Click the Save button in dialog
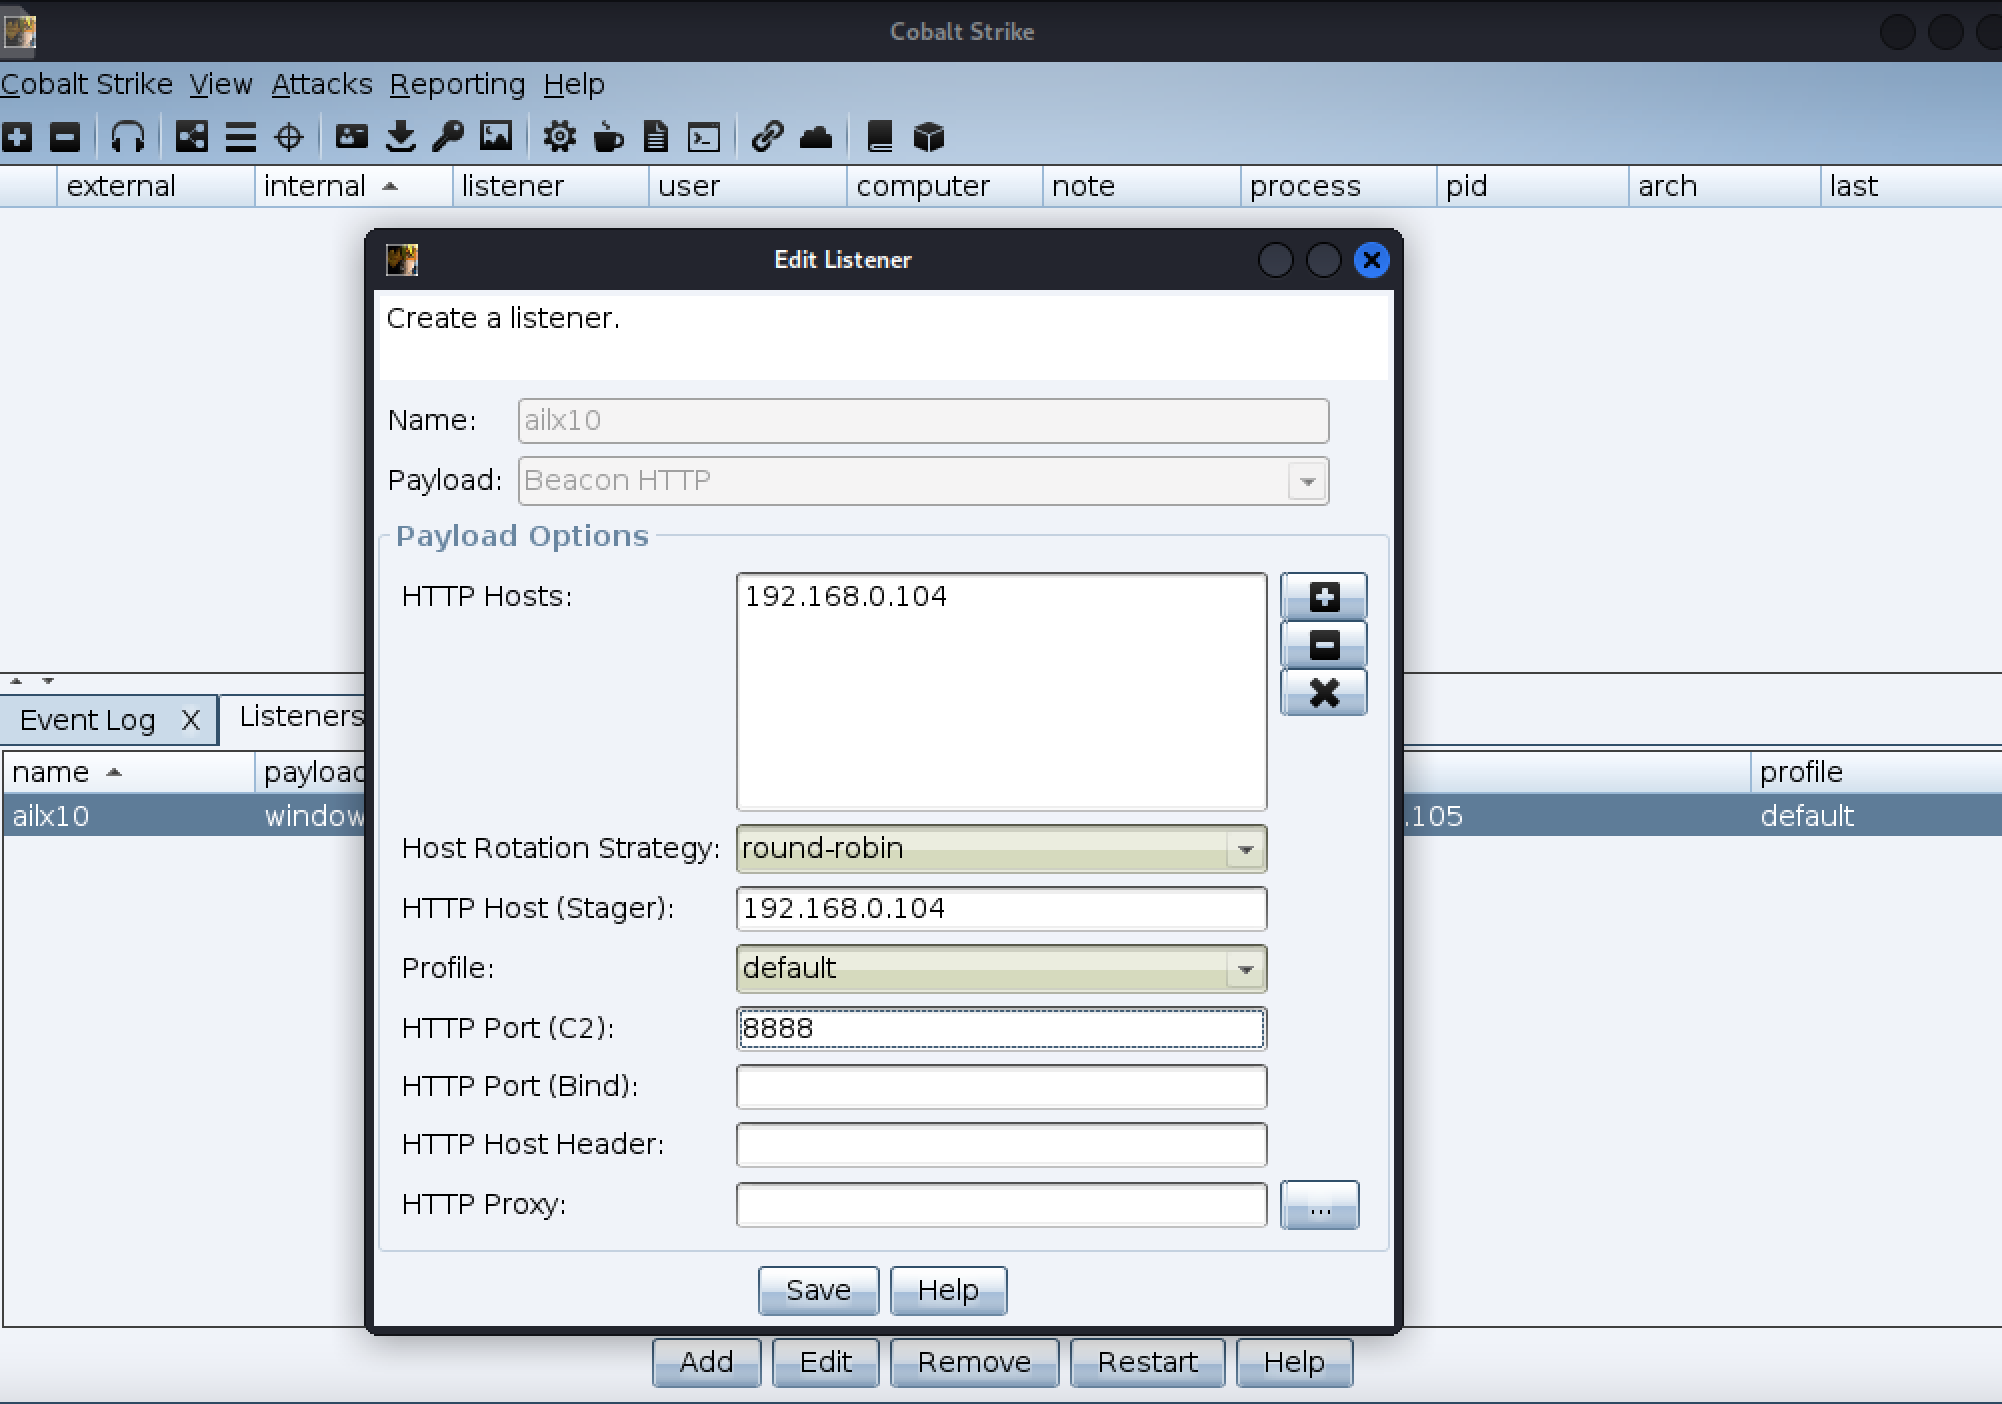2002x1404 pixels. (818, 1290)
